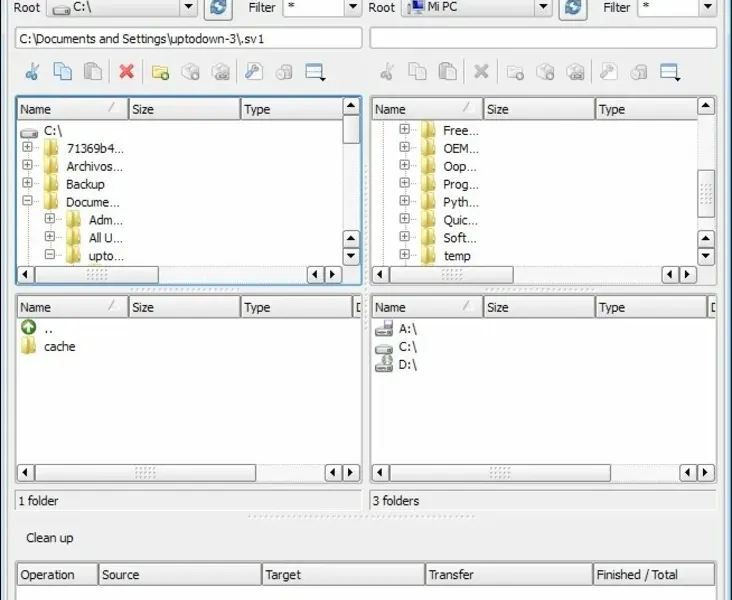Open the view layout dropdown in right pane toolbar

coord(670,72)
